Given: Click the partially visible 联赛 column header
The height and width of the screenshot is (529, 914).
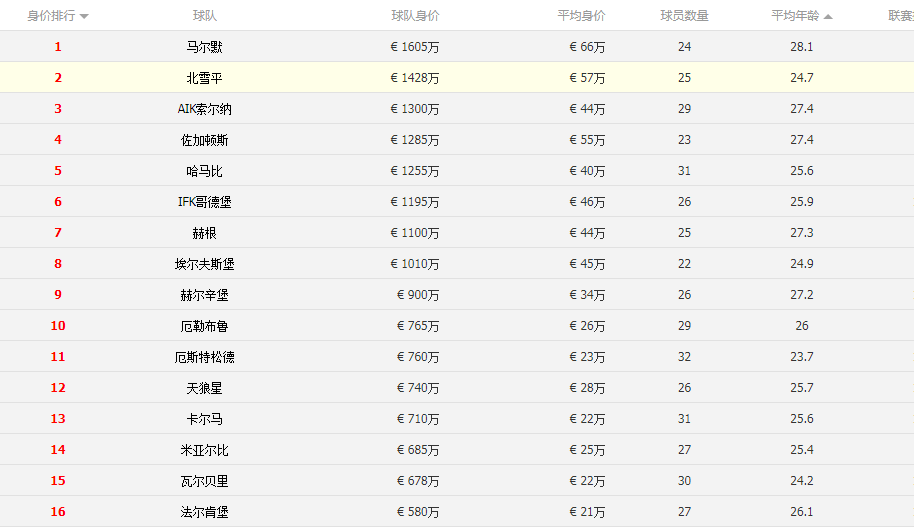Looking at the screenshot, I should click(x=900, y=16).
